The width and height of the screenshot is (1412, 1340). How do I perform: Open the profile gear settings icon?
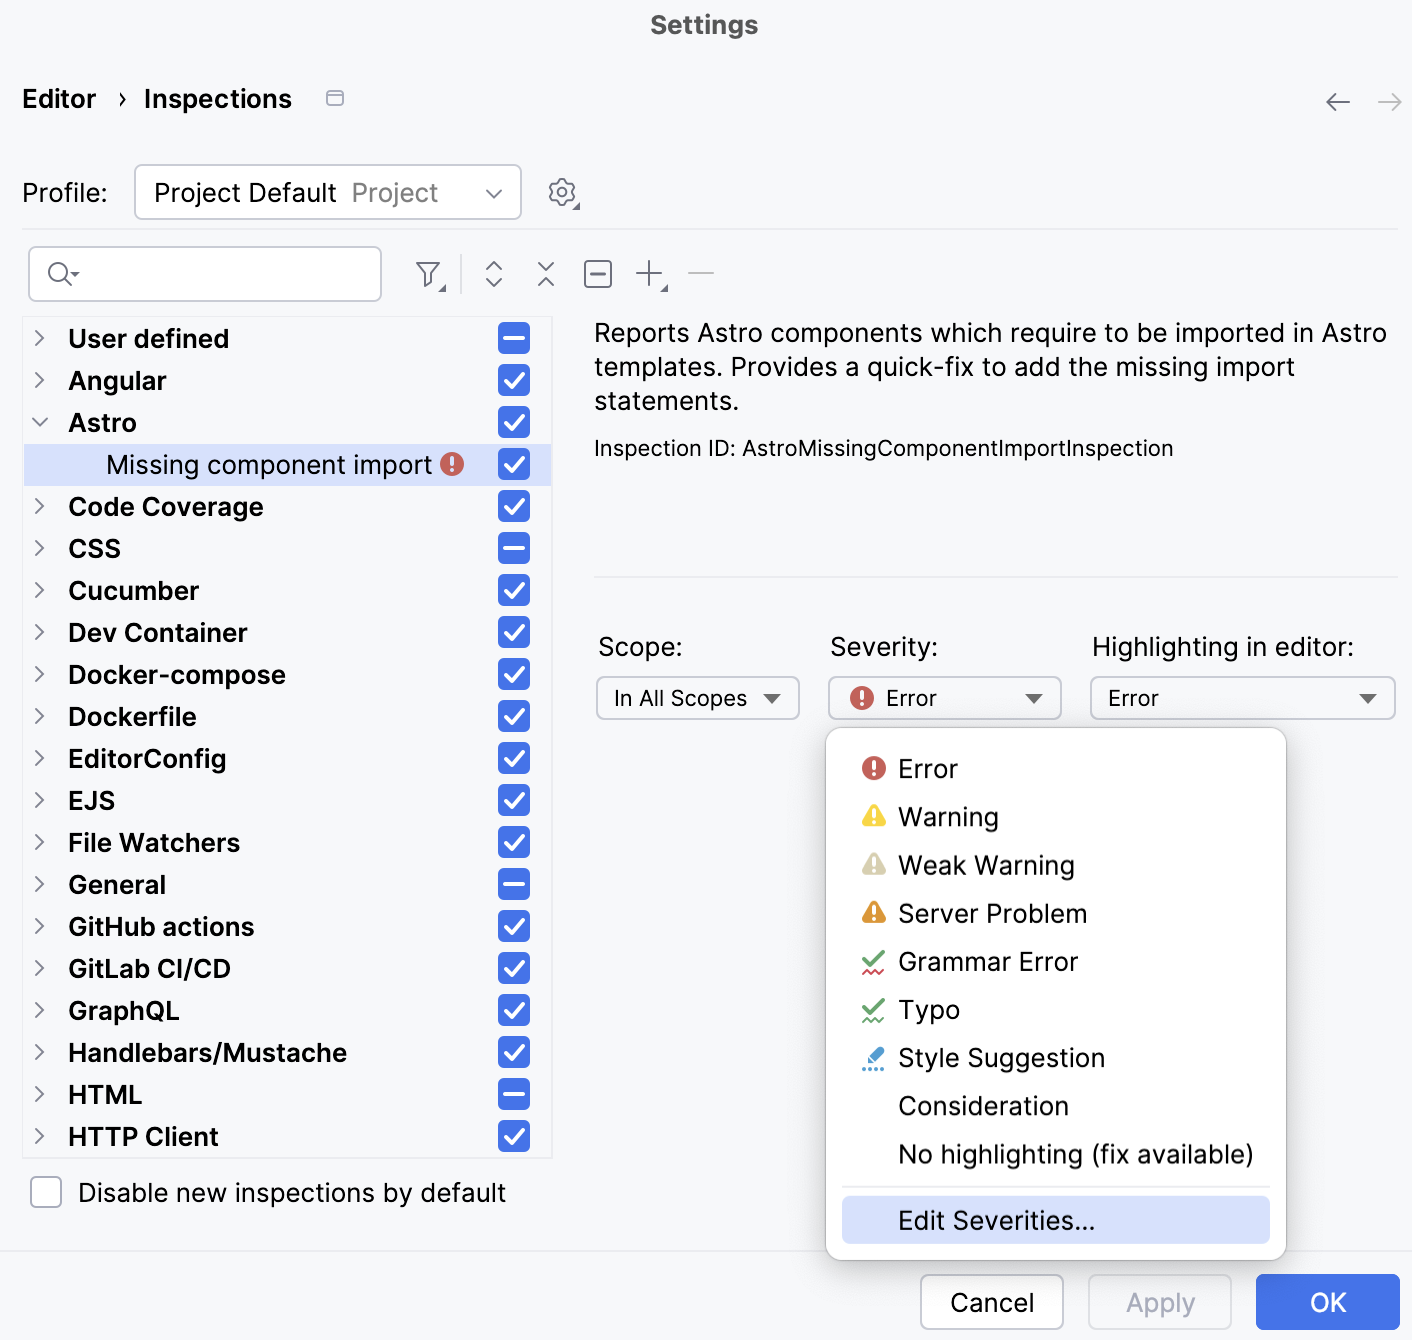click(563, 192)
